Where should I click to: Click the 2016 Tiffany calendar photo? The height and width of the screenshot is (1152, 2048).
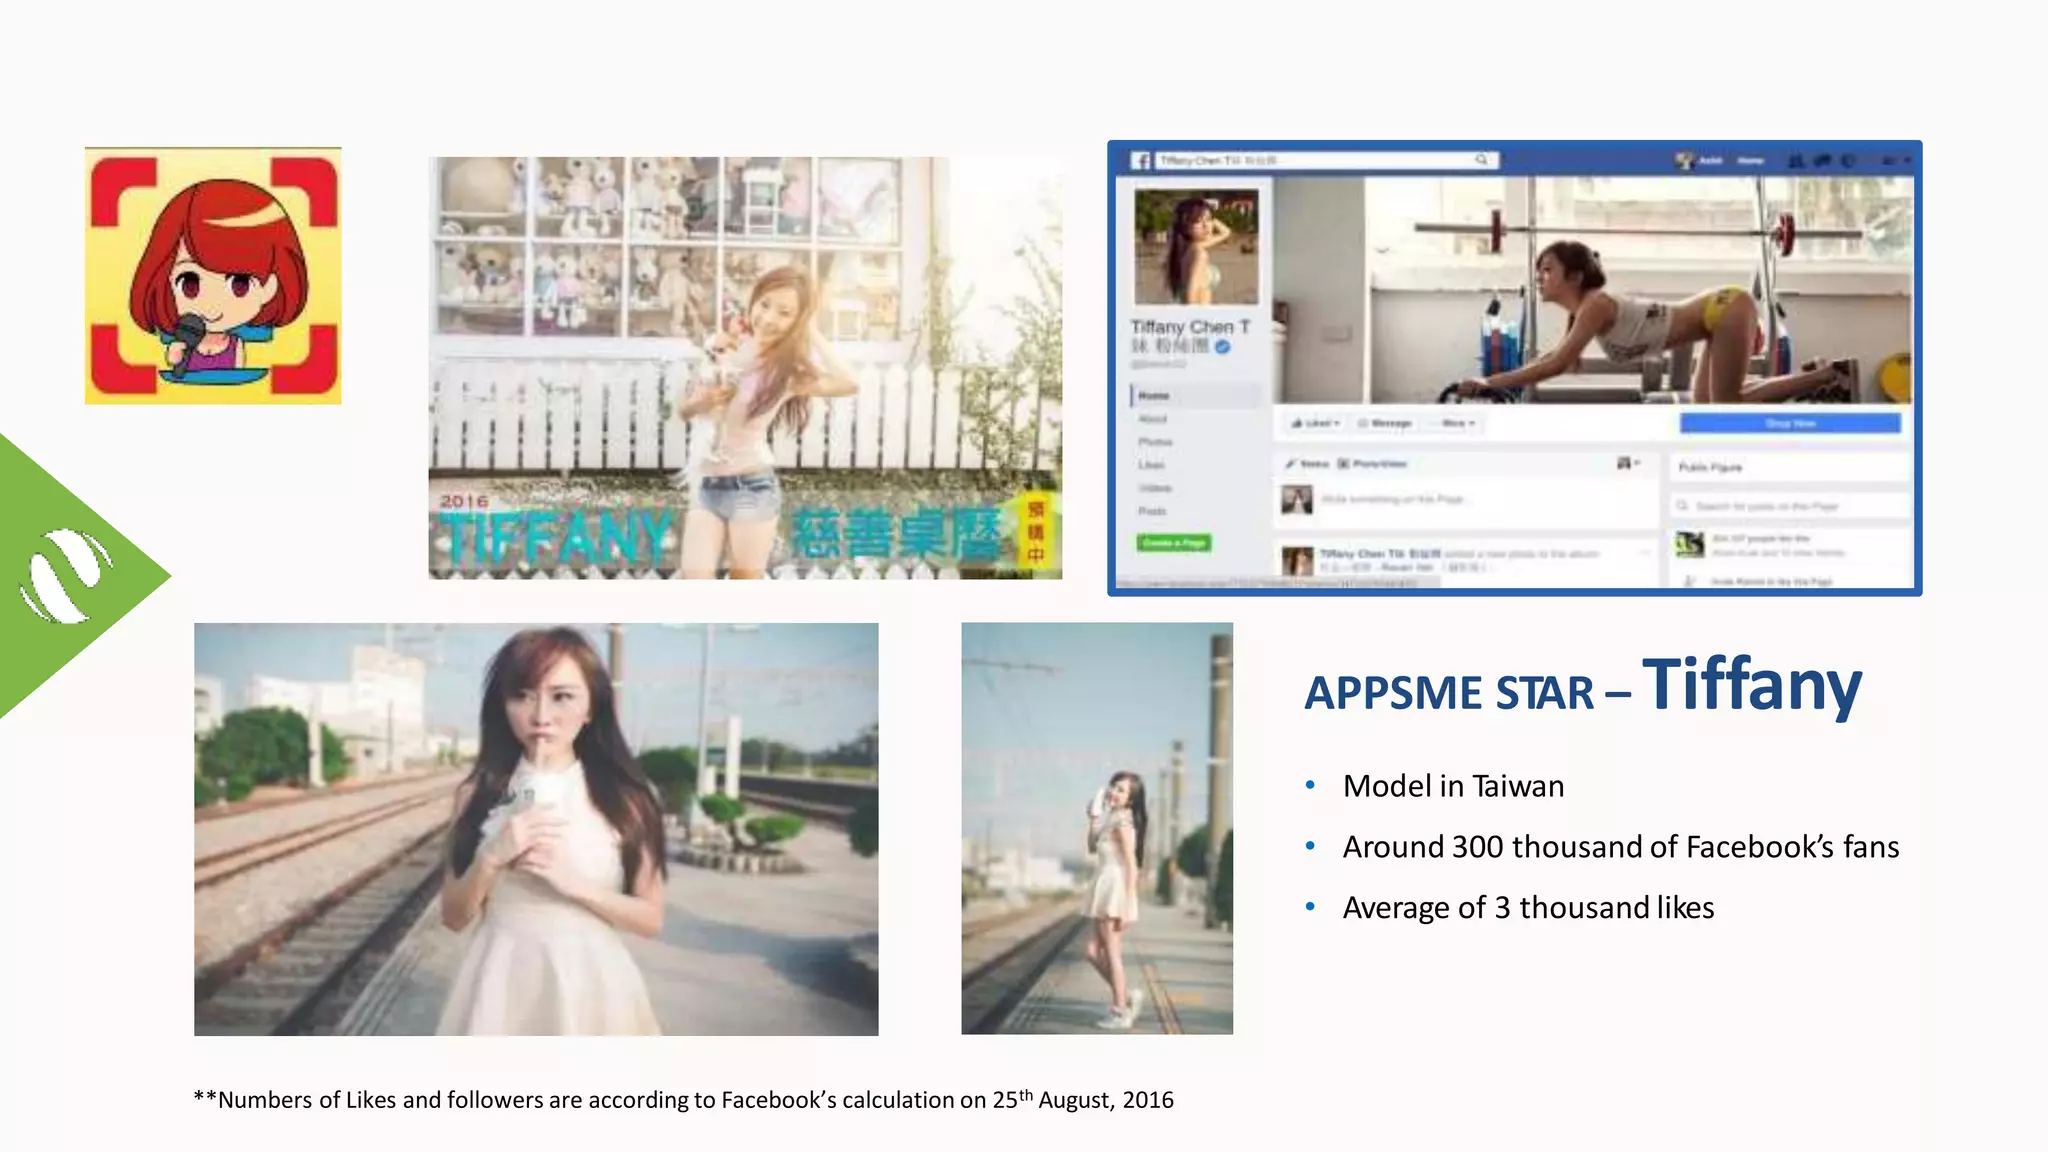coord(745,368)
